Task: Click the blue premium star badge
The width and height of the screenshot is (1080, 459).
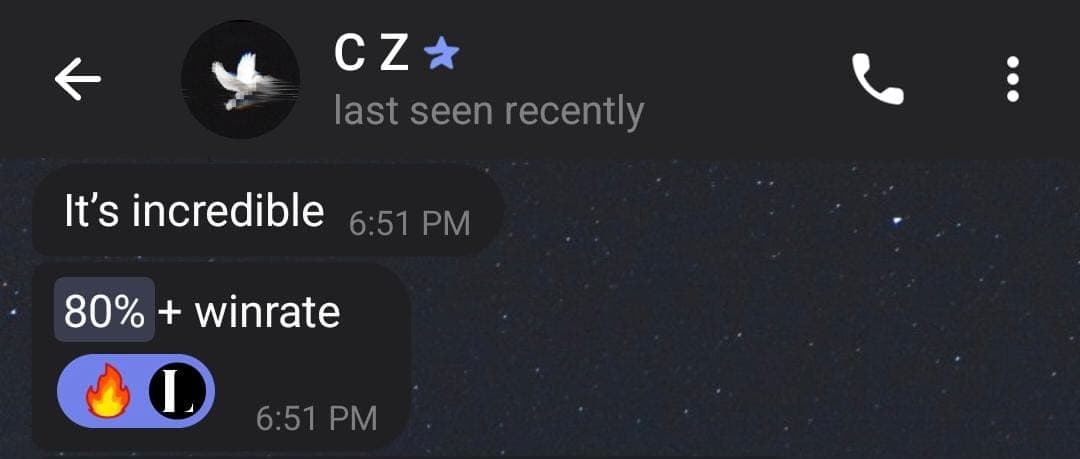Action: click(442, 54)
